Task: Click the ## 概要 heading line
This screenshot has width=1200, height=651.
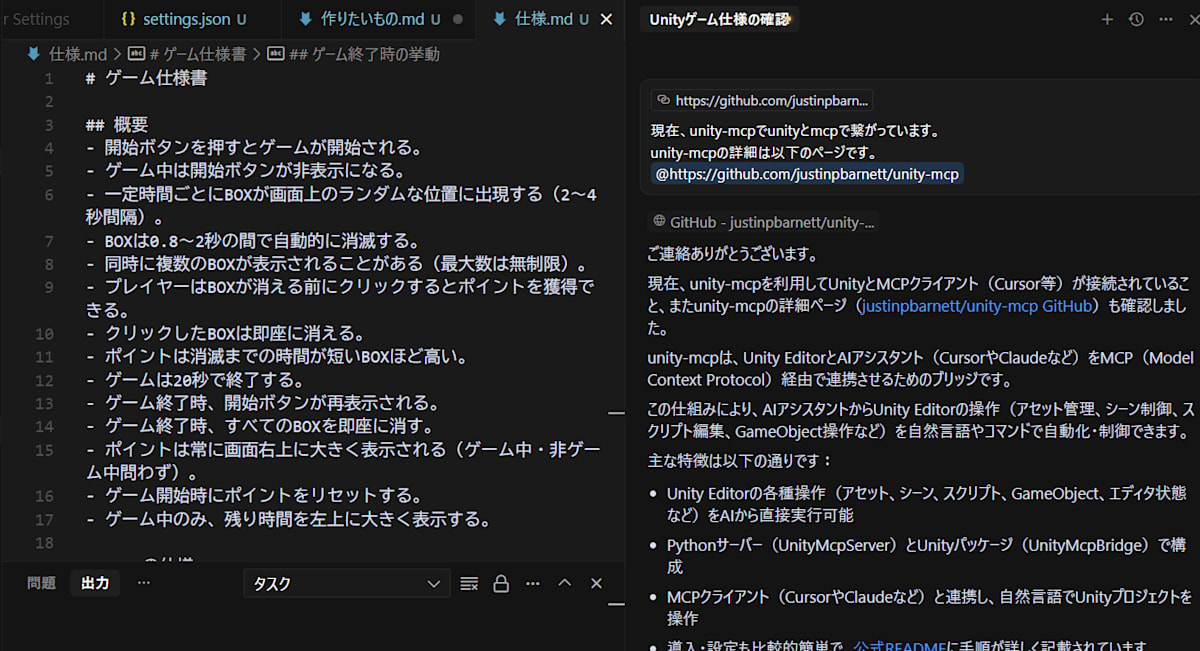Action: pyautogui.click(x=117, y=125)
